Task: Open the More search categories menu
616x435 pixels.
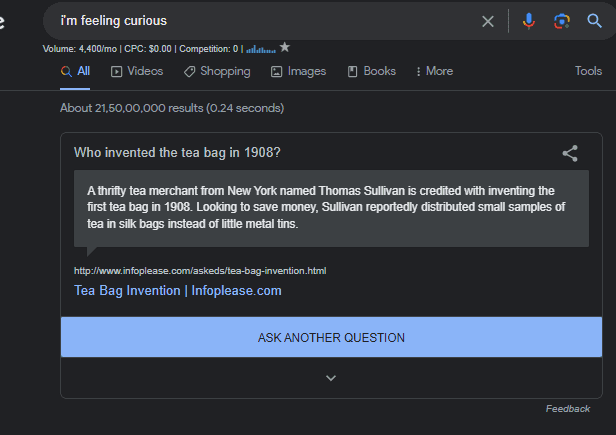Action: 434,71
